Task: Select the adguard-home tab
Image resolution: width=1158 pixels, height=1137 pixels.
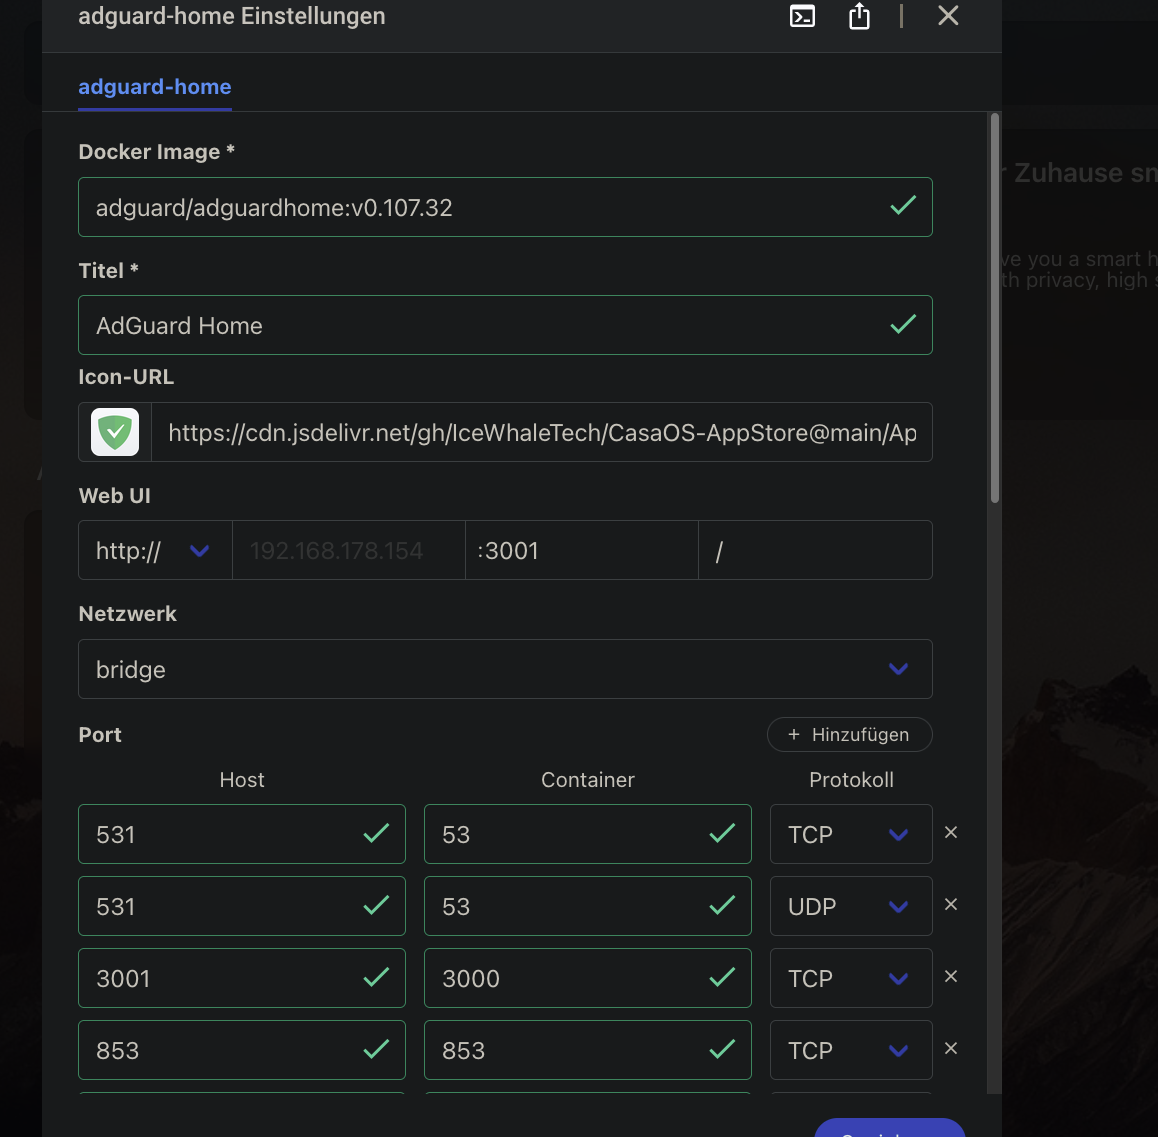Action: (154, 87)
